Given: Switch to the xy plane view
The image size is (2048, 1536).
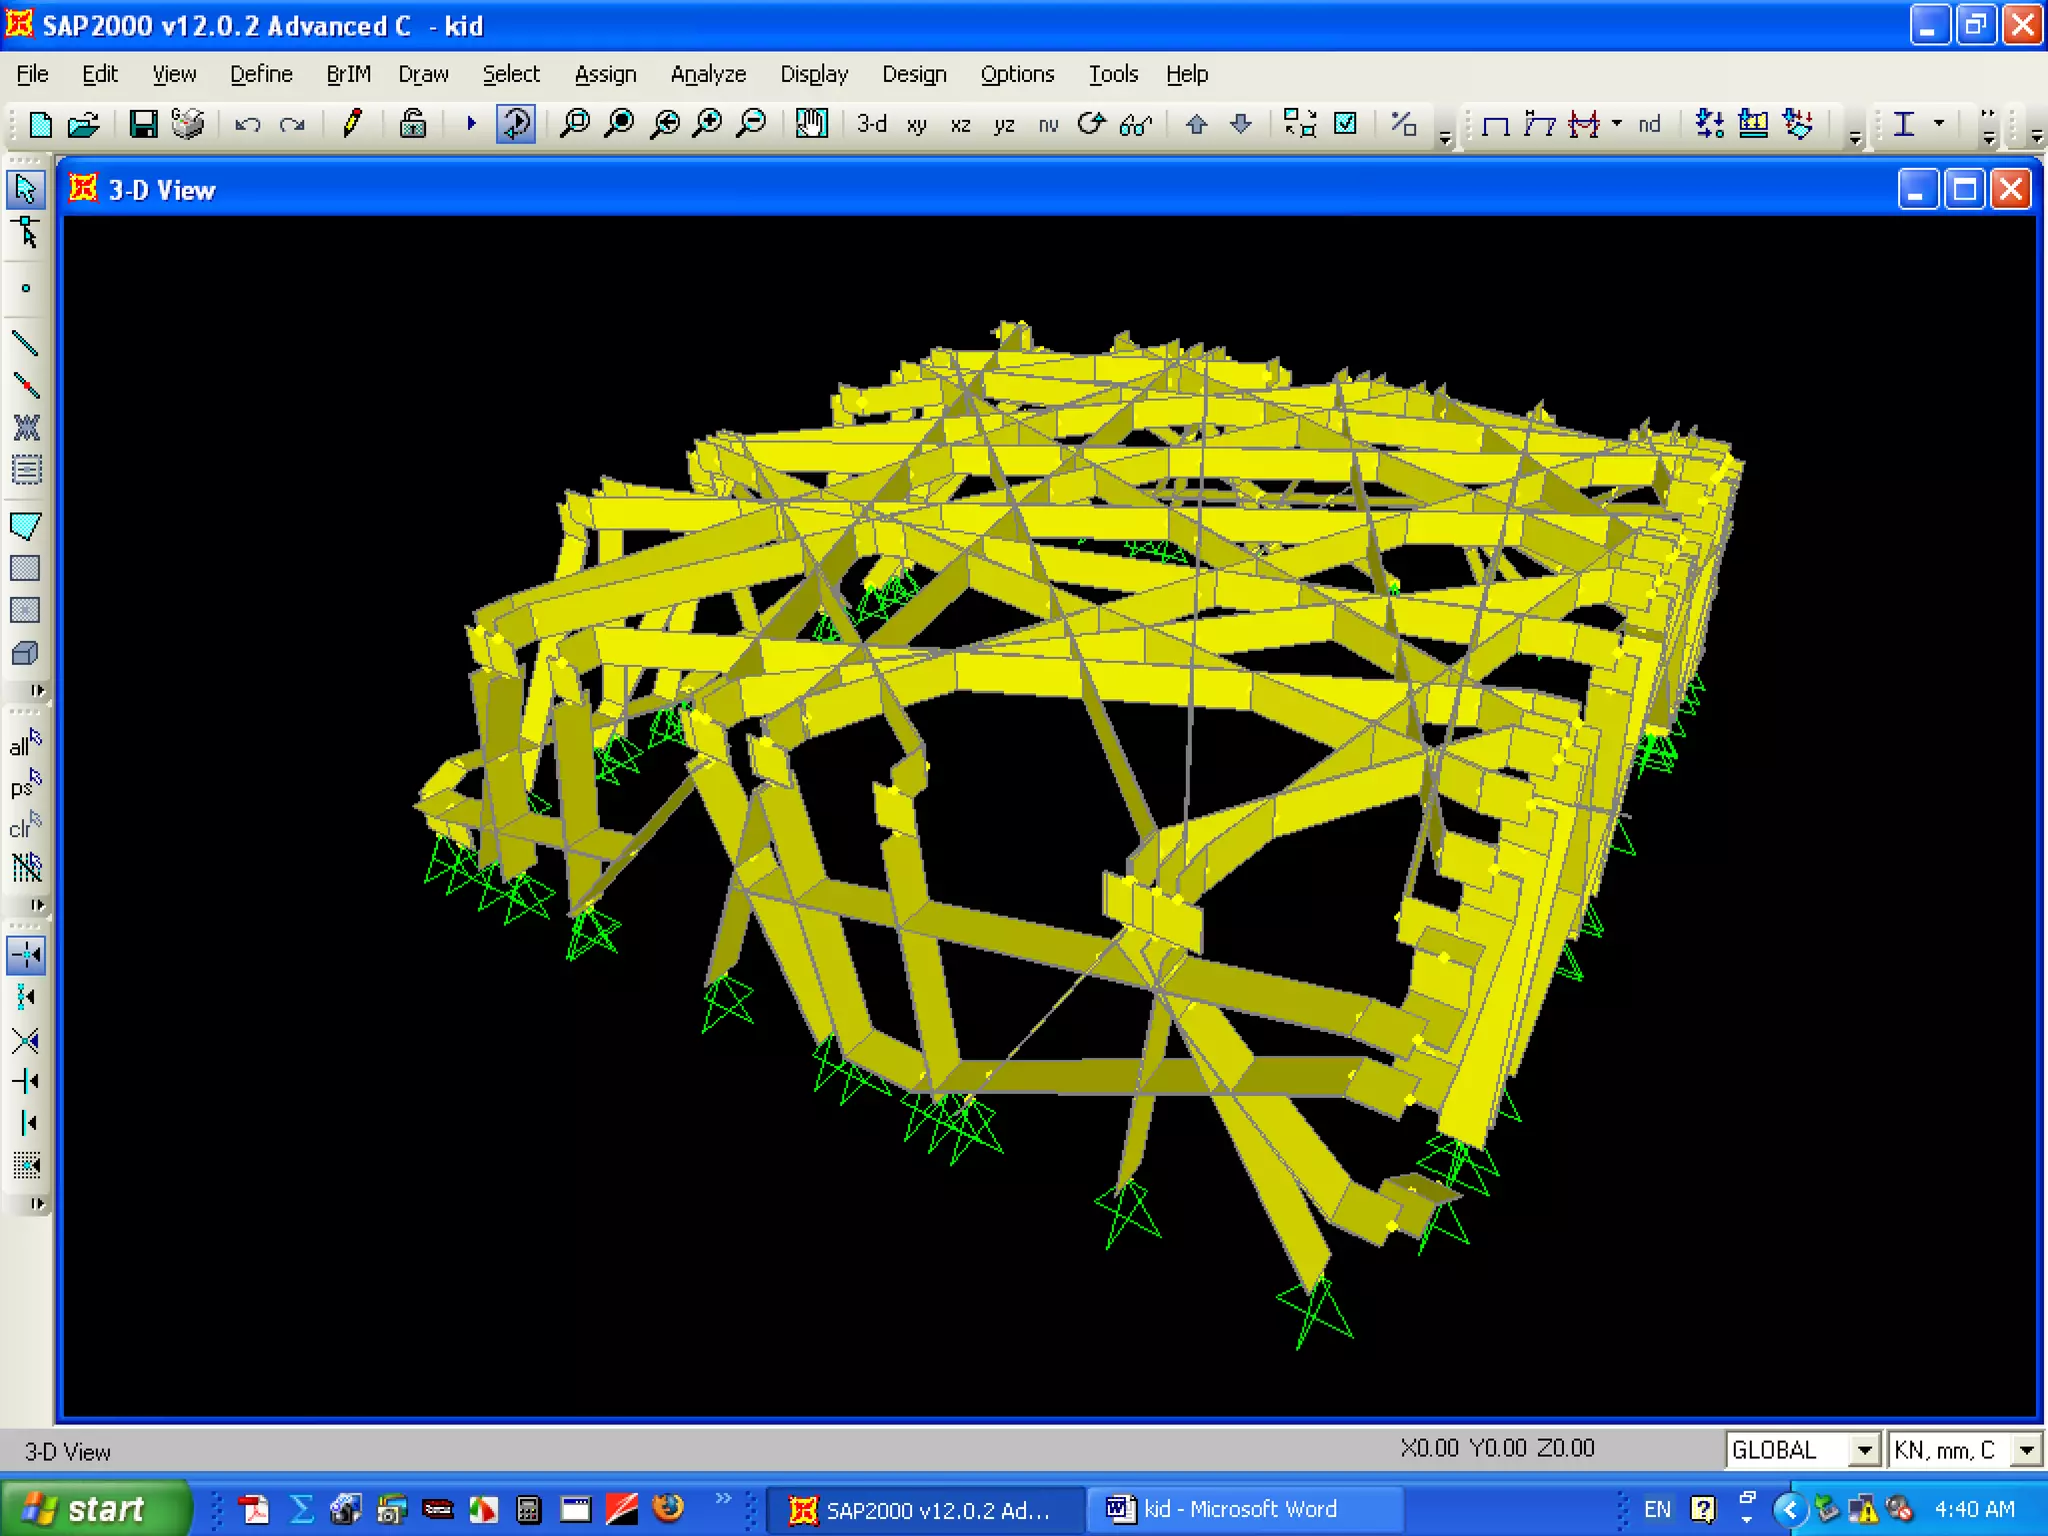Looking at the screenshot, I should pyautogui.click(x=916, y=124).
